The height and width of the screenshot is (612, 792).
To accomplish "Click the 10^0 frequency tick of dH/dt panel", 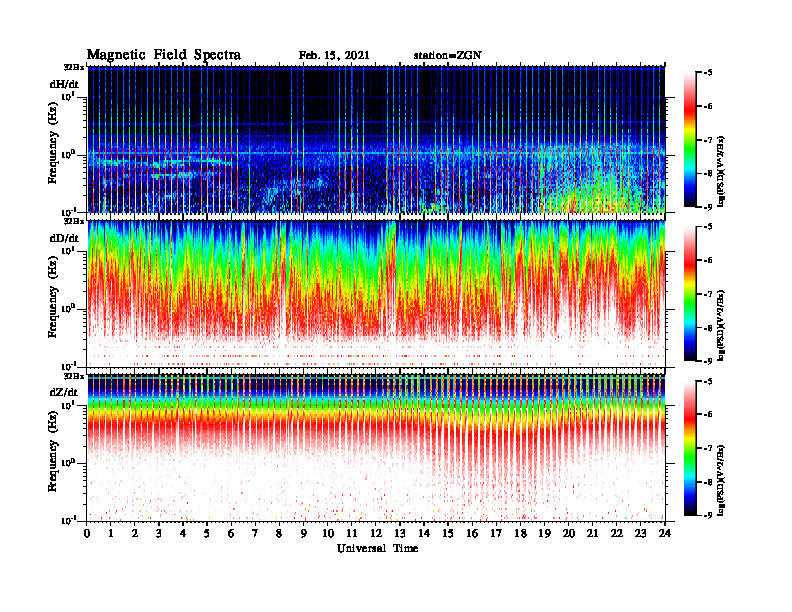I will (66, 154).
